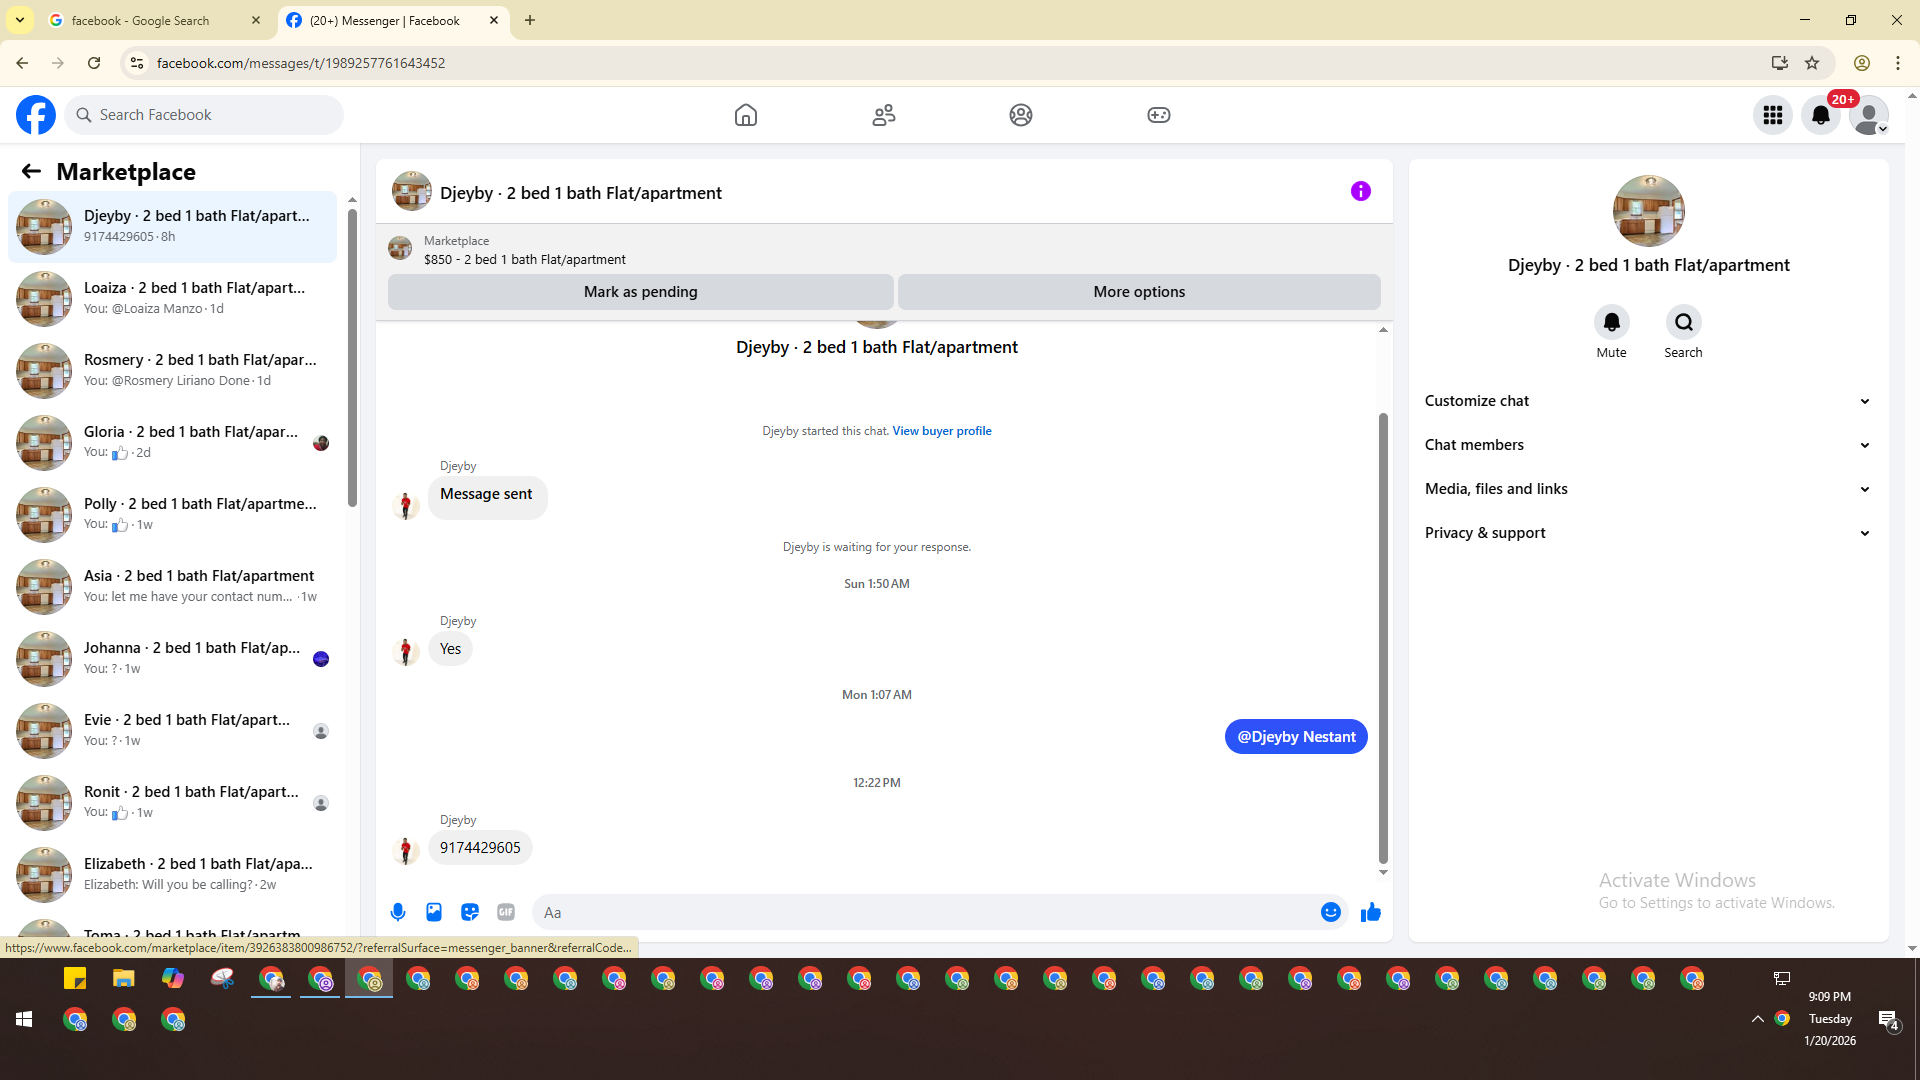The width and height of the screenshot is (1920, 1080).
Task: Open the Friends icon in top navigation
Action: point(884,115)
